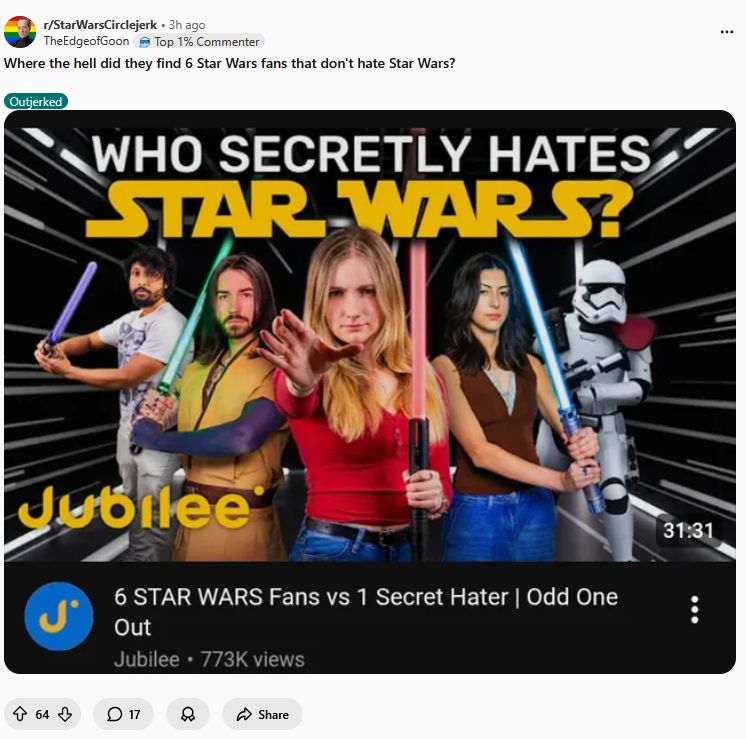Click the Top 1% Commenter badge
Screen dimensions: 746x739
tap(199, 42)
